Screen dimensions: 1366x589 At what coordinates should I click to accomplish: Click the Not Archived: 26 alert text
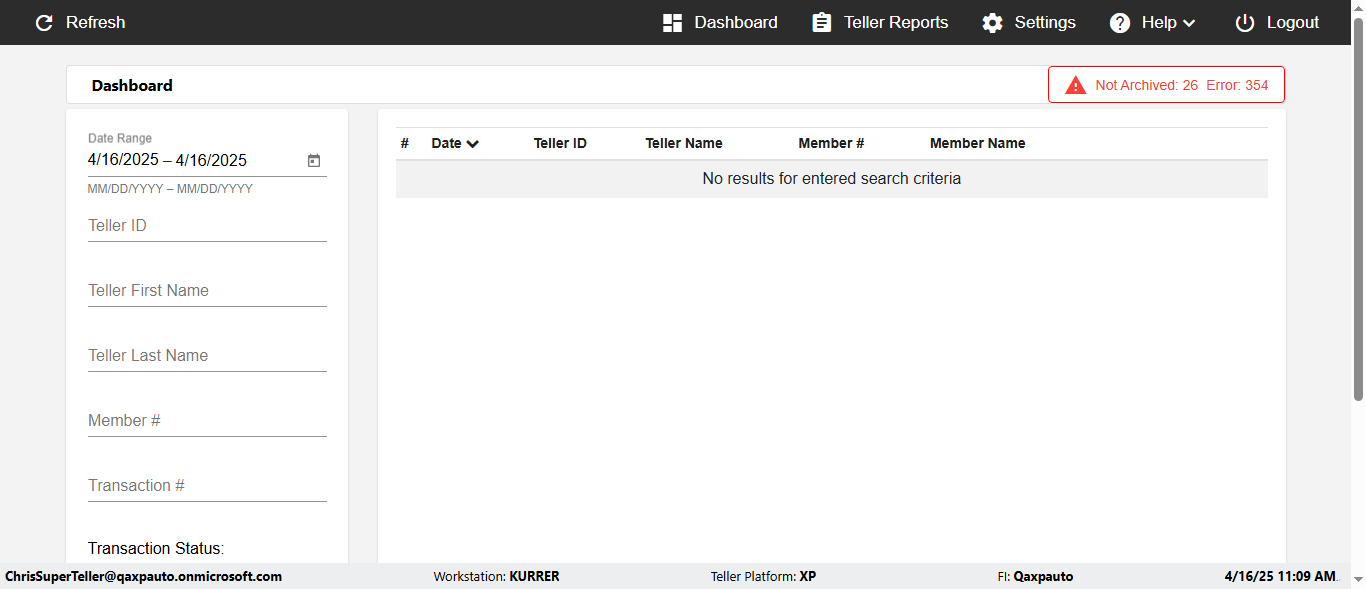click(x=1146, y=85)
